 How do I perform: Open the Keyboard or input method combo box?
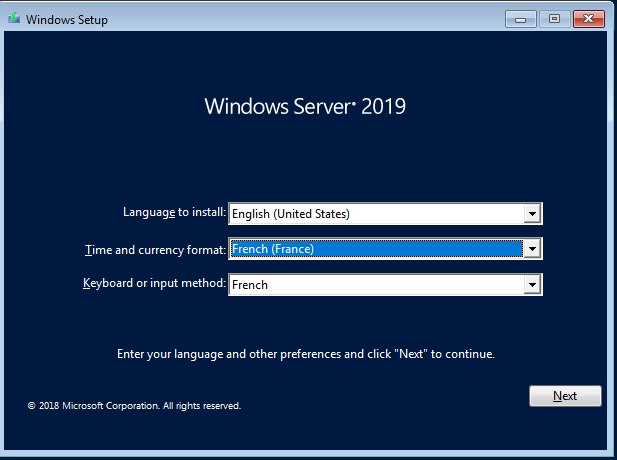[x=385, y=284]
